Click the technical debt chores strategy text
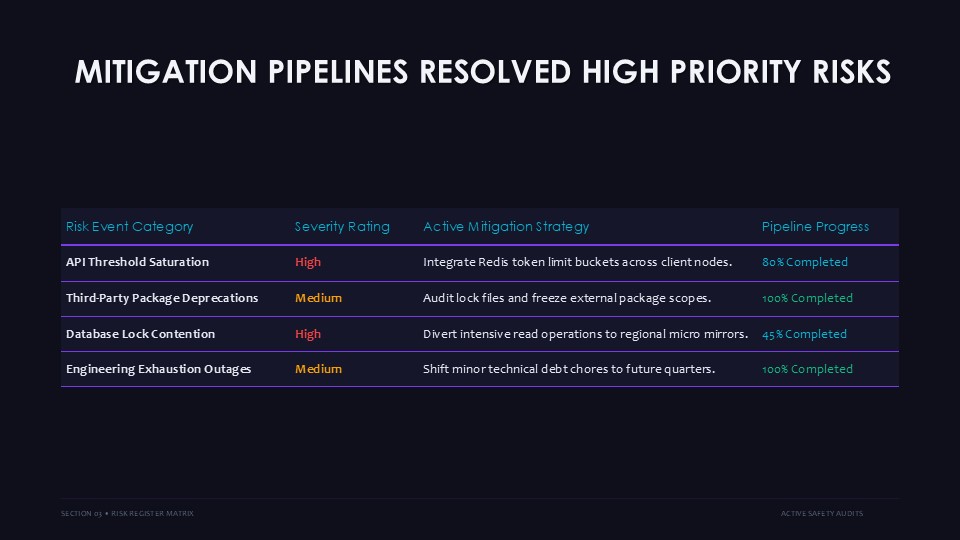The image size is (960, 540). pos(569,369)
